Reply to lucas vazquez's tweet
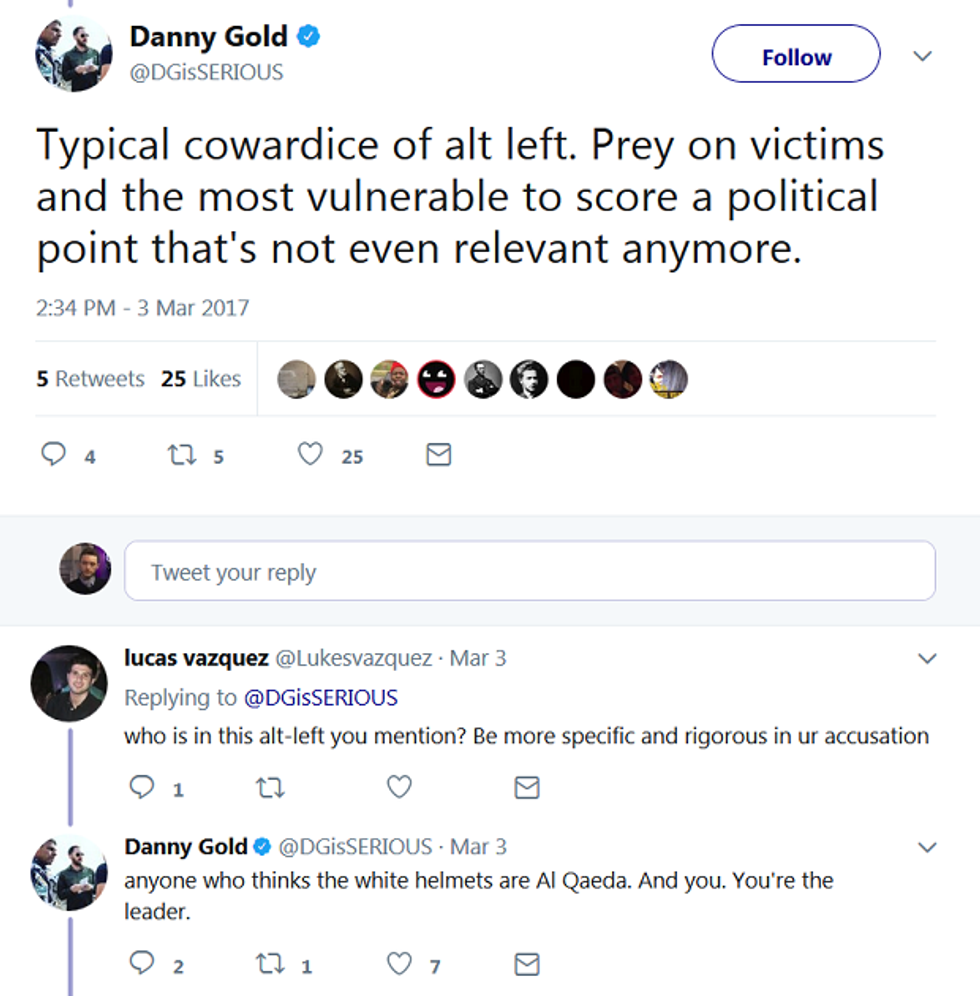 tap(142, 788)
